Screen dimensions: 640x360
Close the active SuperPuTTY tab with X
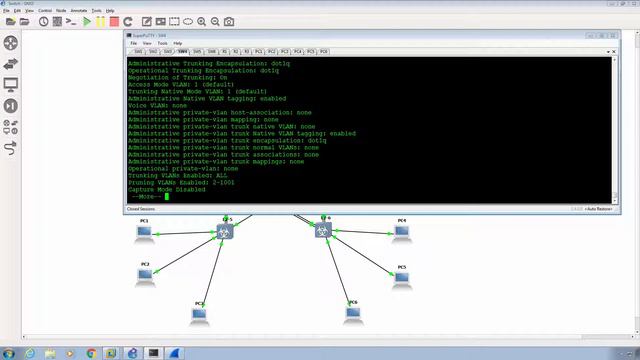click(x=613, y=52)
